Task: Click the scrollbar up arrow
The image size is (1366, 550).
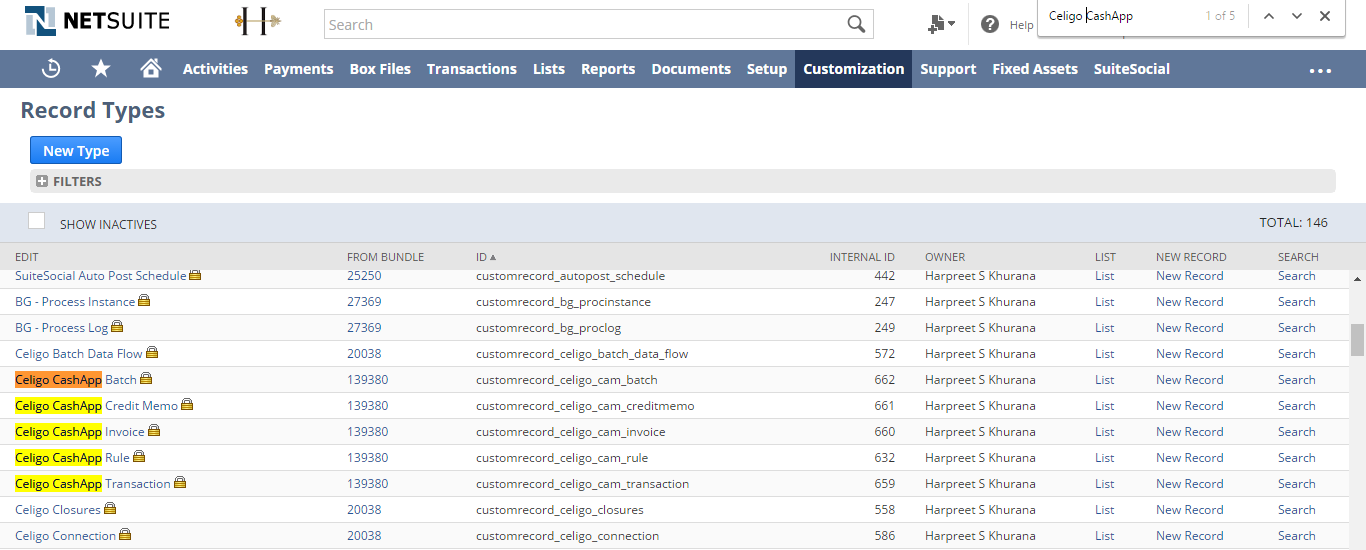Action: pyautogui.click(x=1357, y=280)
